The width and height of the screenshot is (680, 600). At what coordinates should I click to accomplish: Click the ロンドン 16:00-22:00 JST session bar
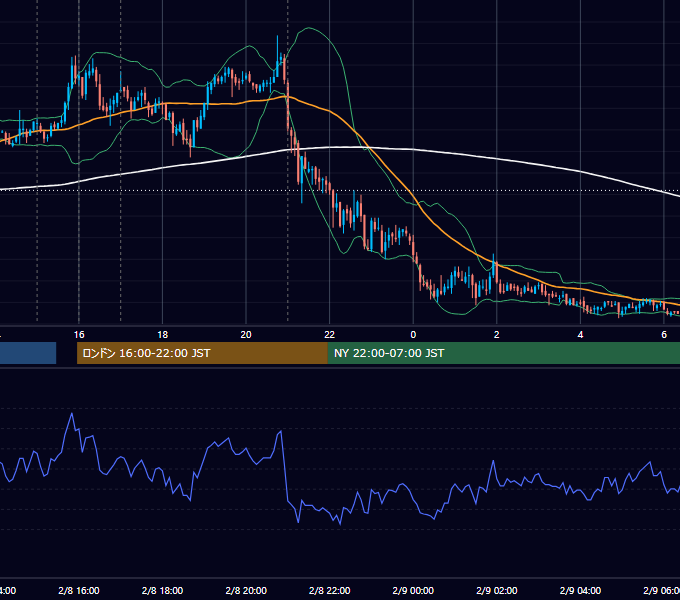202,353
